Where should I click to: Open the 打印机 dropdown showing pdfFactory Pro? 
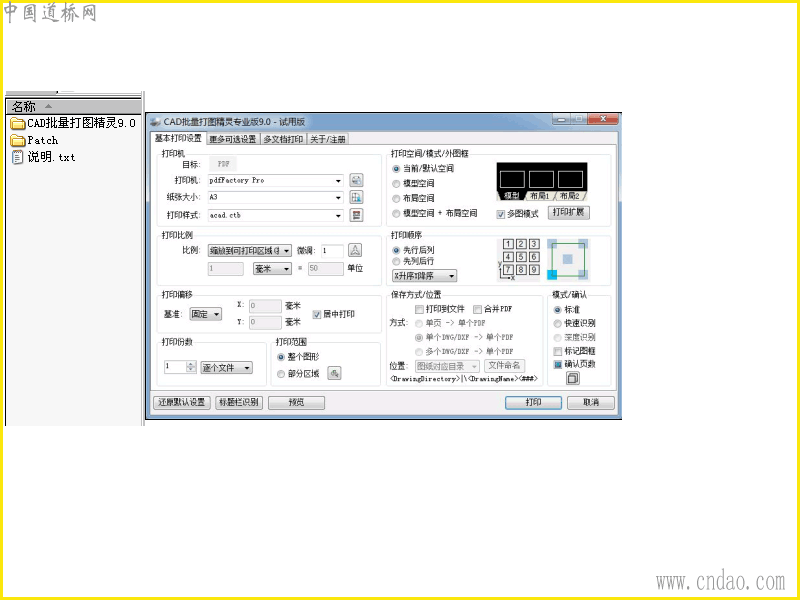tap(276, 181)
